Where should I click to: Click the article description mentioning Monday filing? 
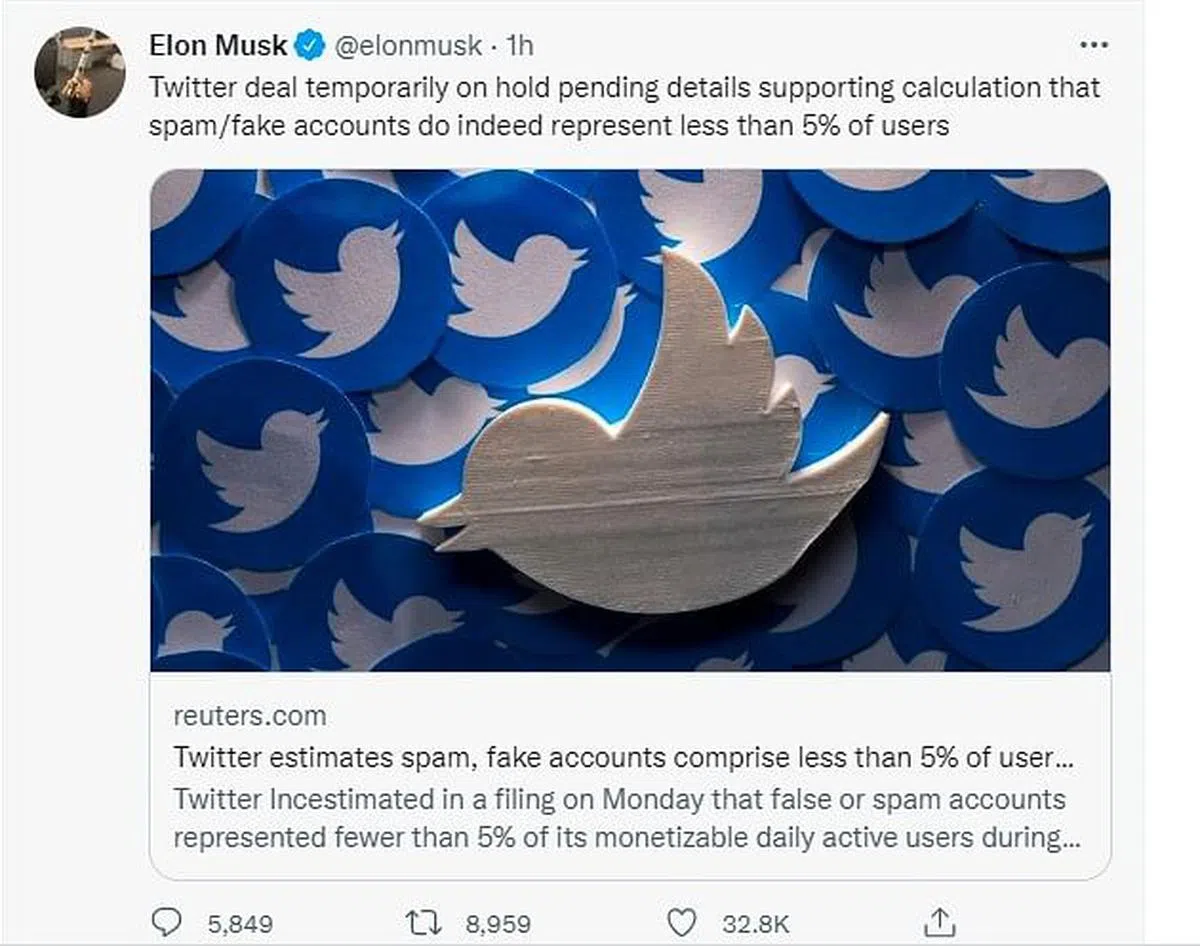click(x=619, y=800)
